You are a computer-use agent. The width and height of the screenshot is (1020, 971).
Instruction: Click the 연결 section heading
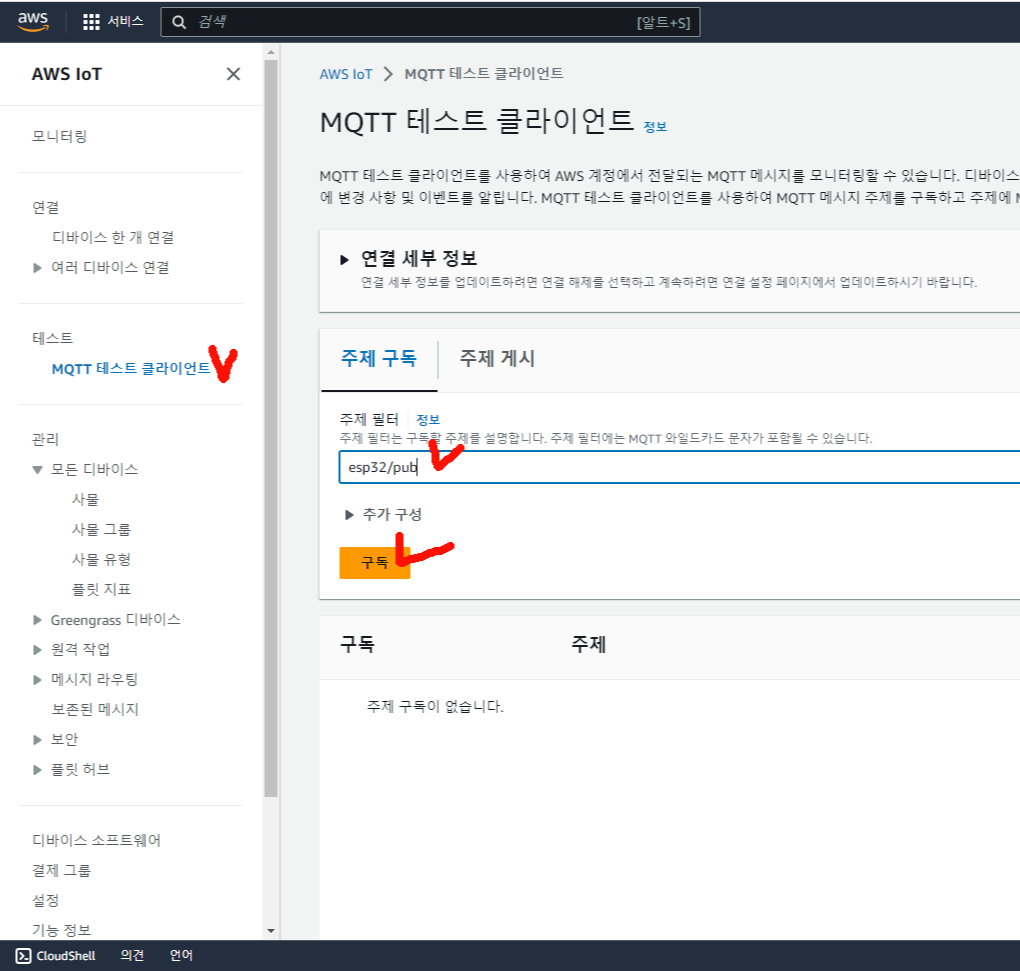pyautogui.click(x=46, y=207)
